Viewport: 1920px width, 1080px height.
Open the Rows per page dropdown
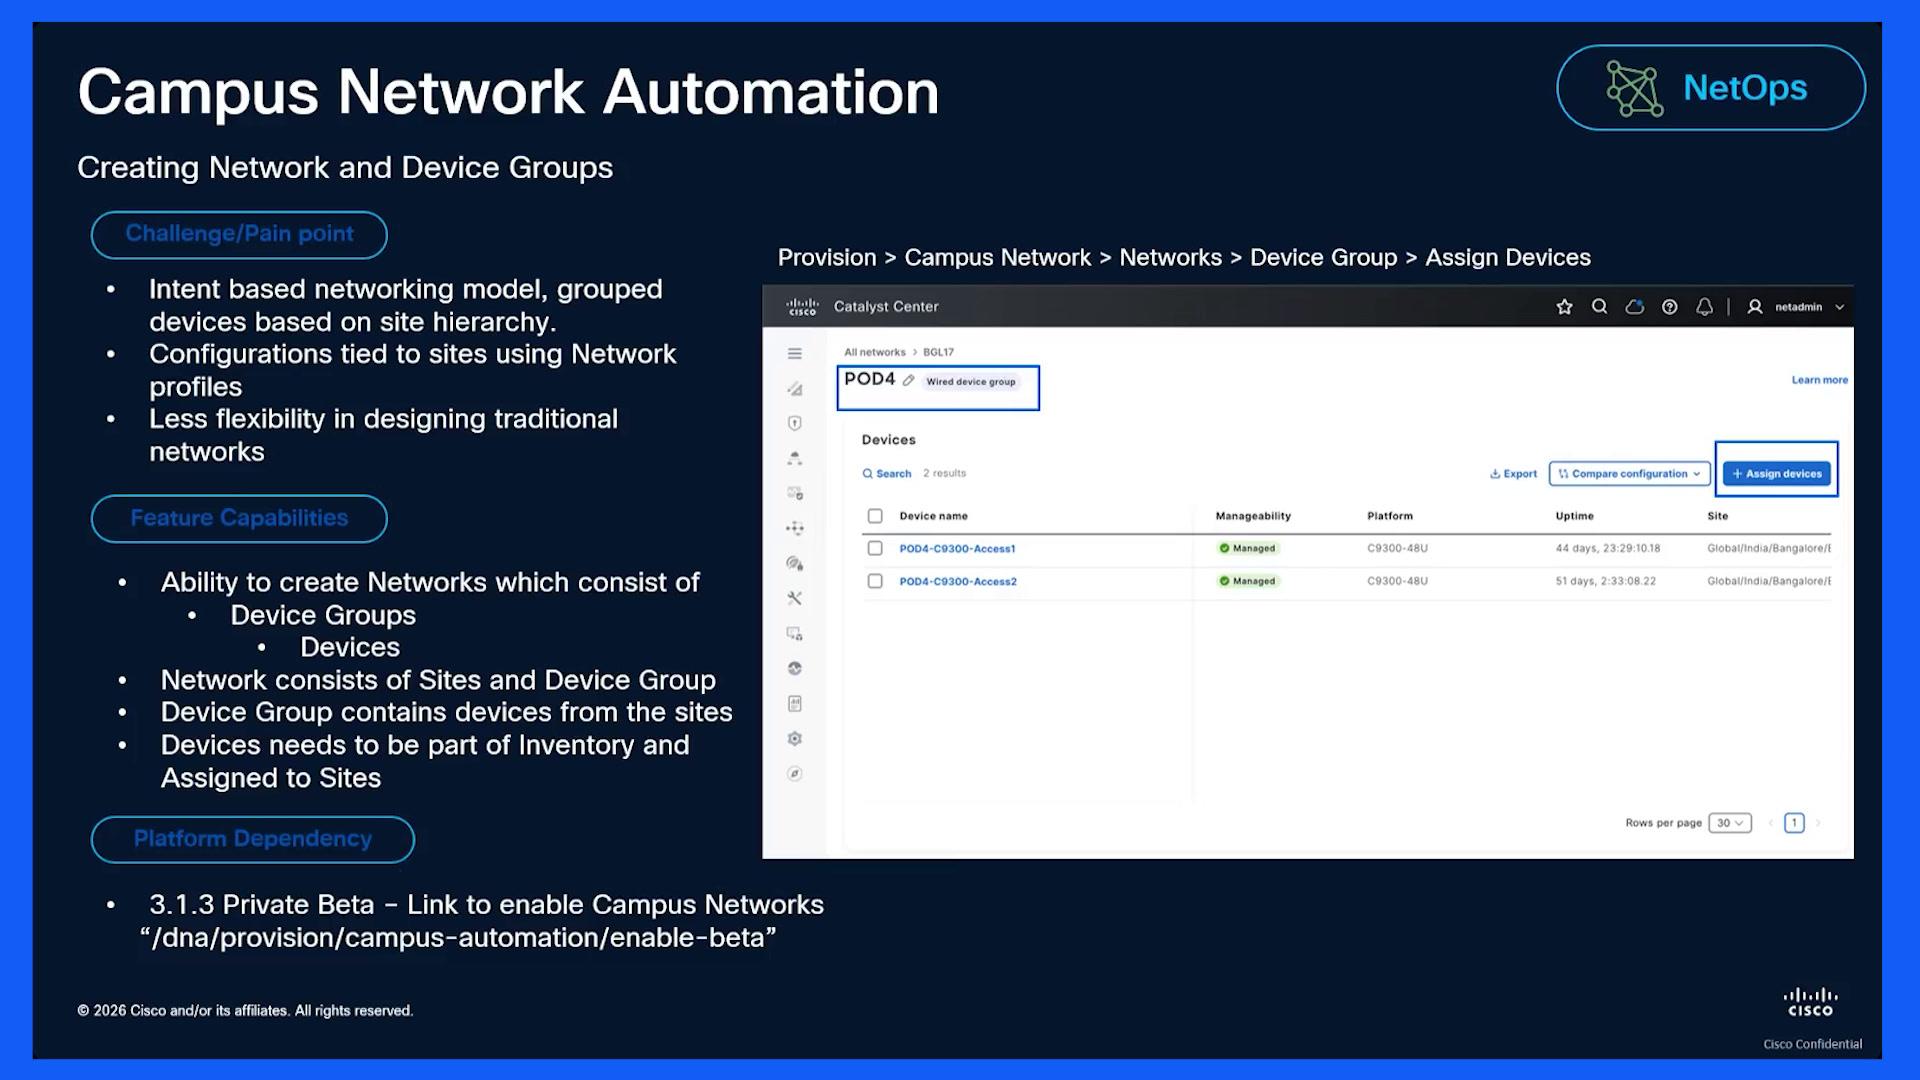coord(1730,823)
